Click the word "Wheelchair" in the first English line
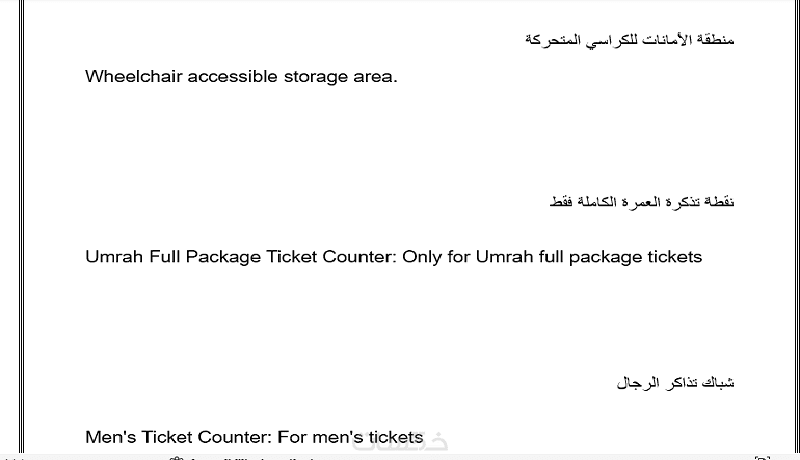Screen dimensions: 800x460 pyautogui.click(x=133, y=76)
